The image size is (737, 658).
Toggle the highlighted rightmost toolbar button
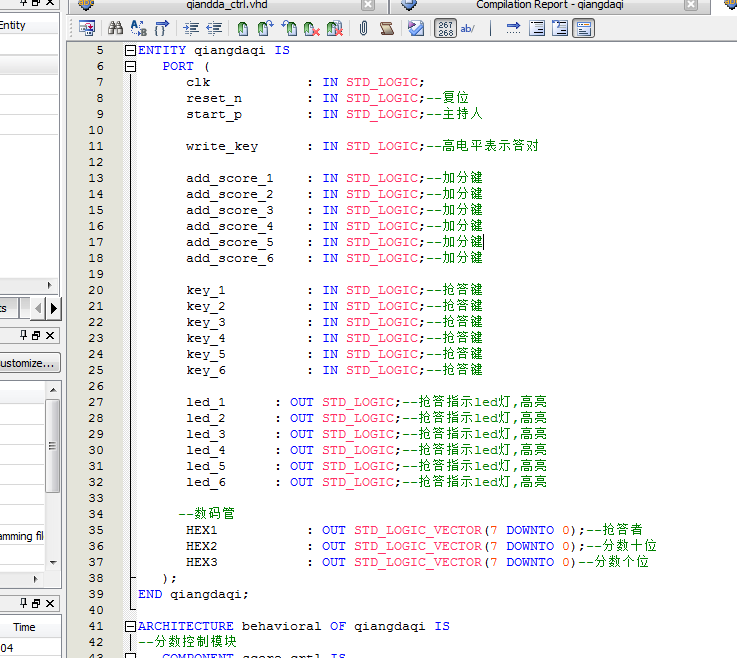pyautogui.click(x=584, y=29)
